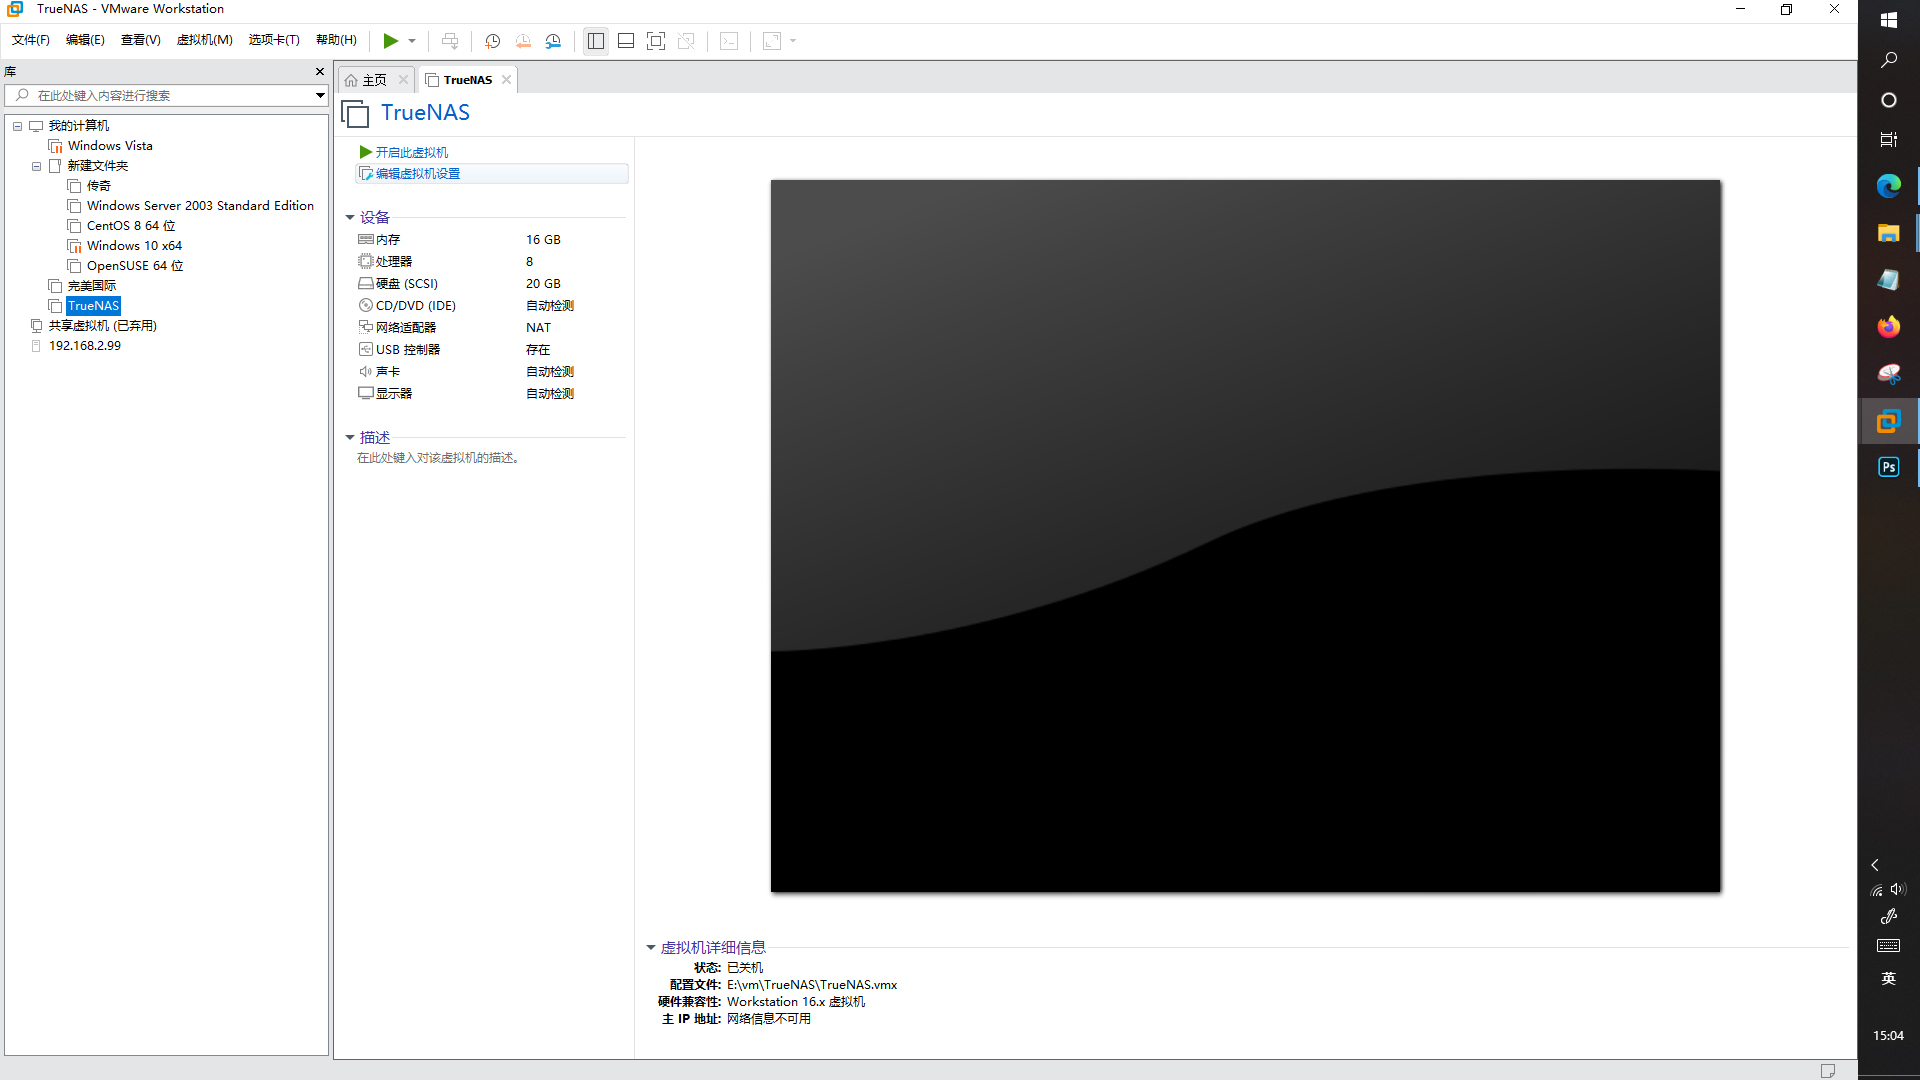Open the power options dropdown arrow
This screenshot has height=1080, width=1920.
[412, 41]
